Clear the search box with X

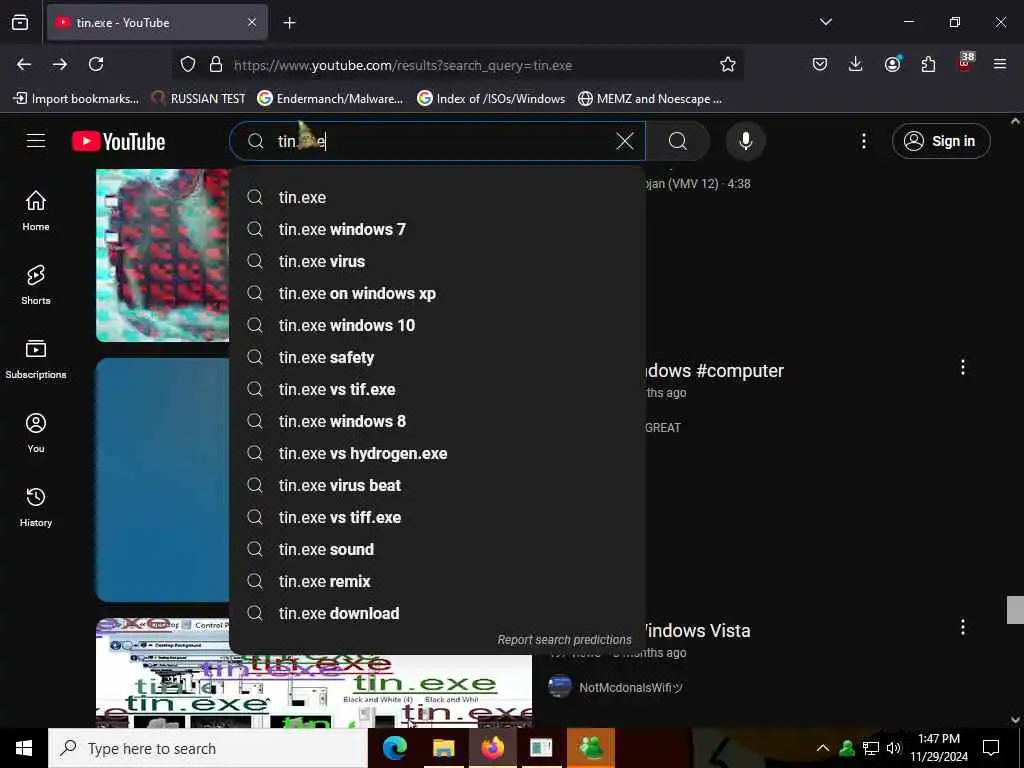tap(625, 141)
